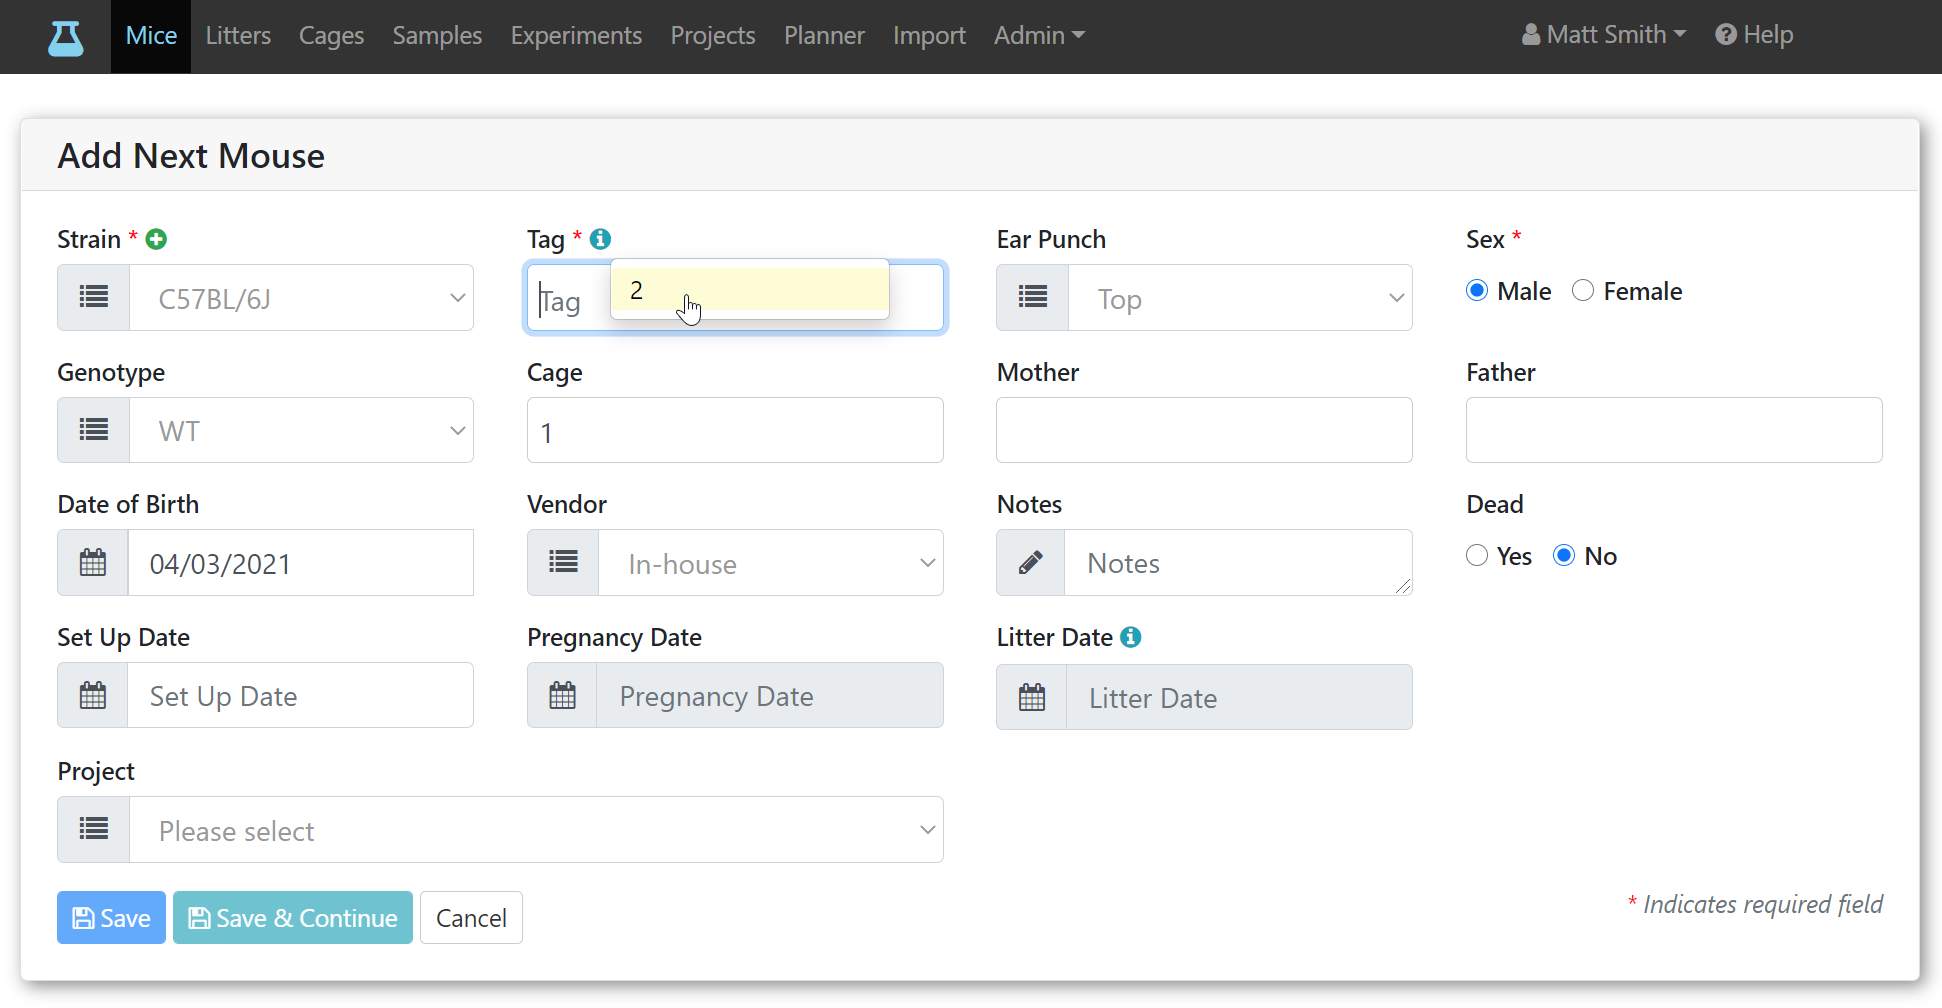Cancel adding the mouse

[471, 917]
